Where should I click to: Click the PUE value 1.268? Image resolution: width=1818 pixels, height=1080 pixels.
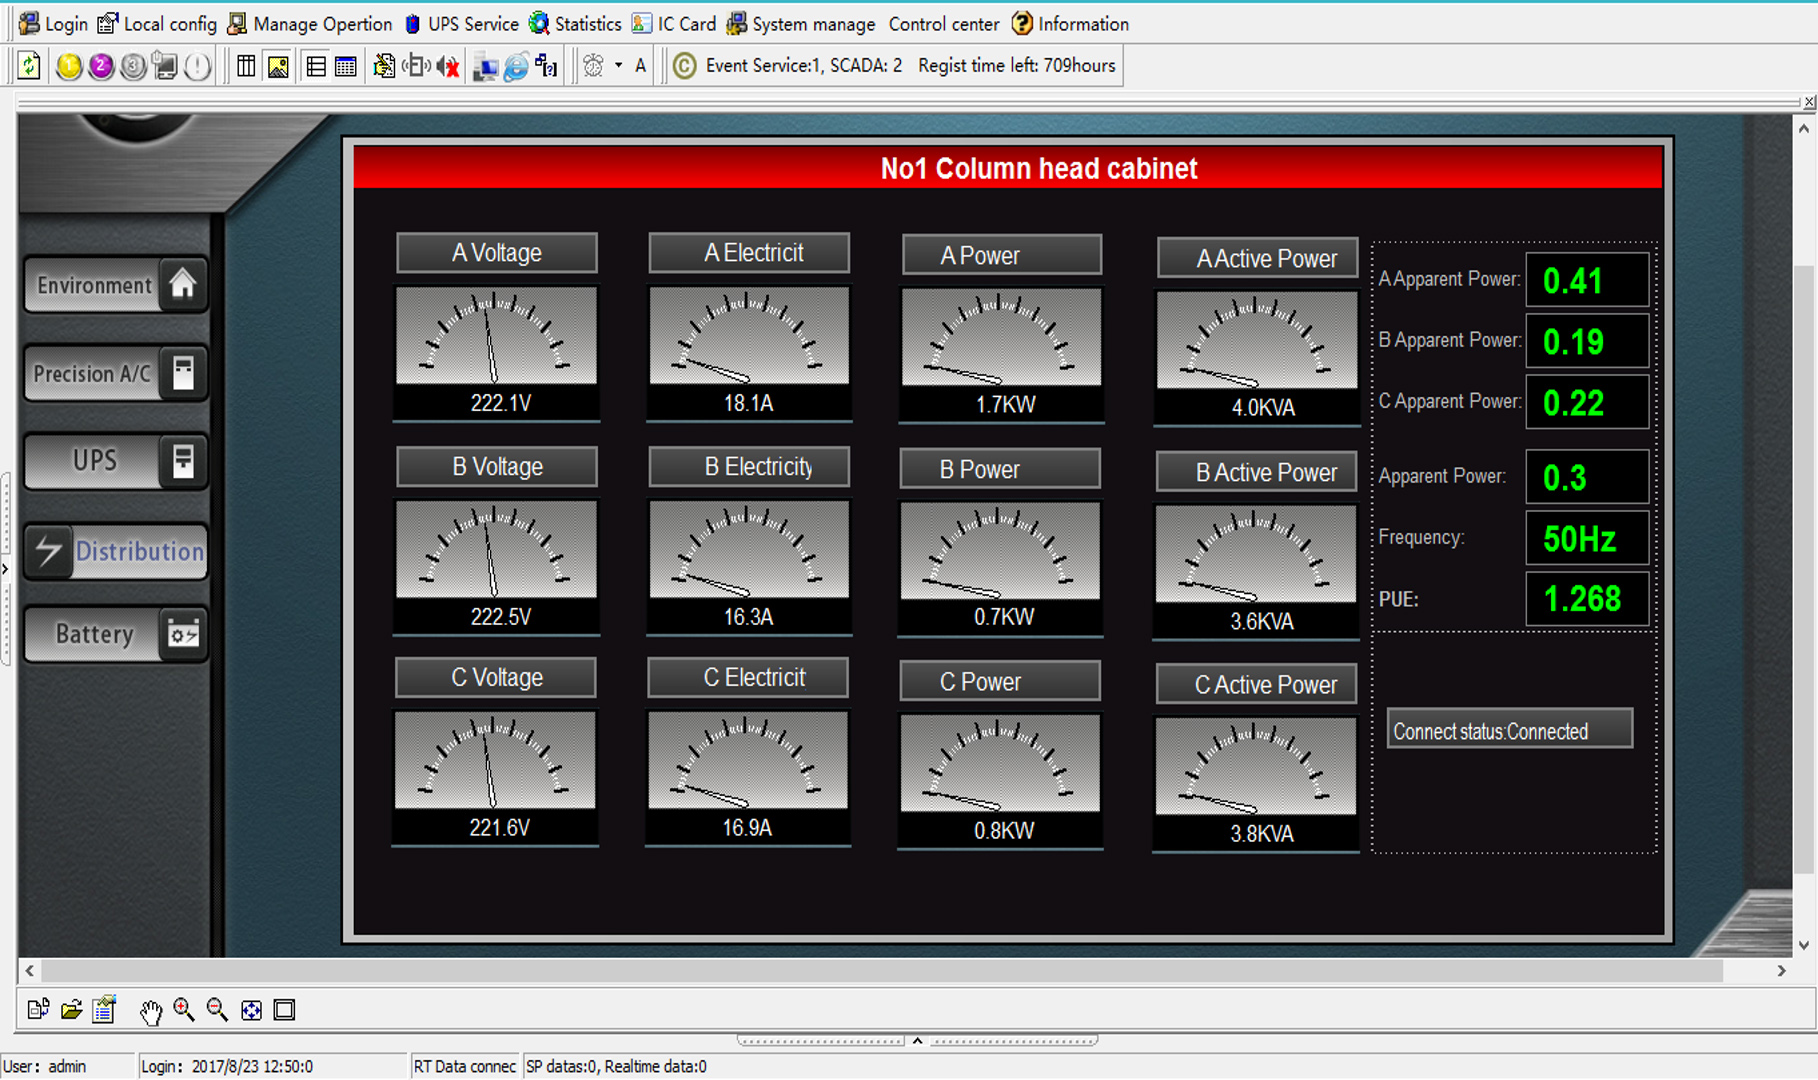[x=1586, y=599]
